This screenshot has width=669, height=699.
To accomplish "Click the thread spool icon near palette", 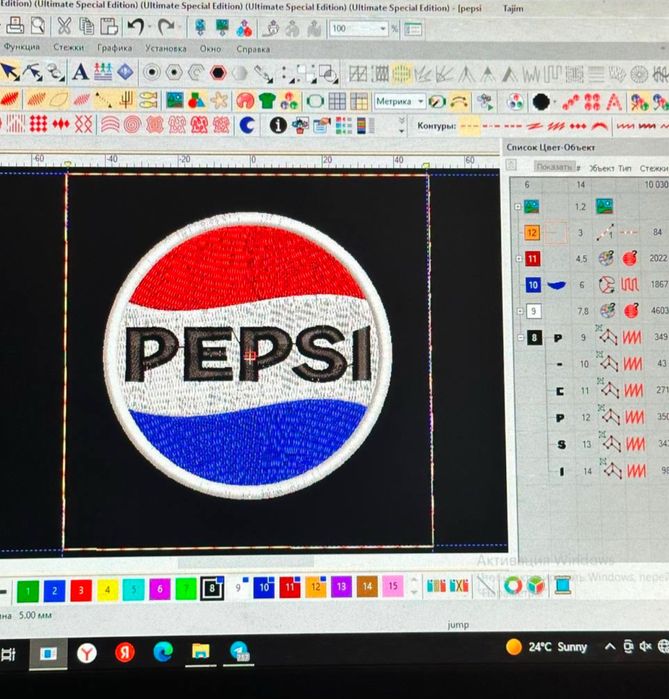I will tap(563, 585).
